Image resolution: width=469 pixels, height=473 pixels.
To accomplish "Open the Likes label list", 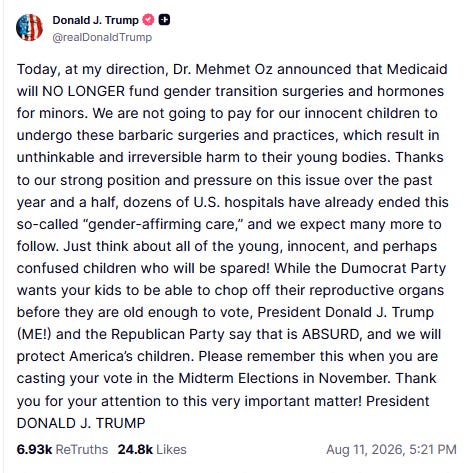I will click(x=171, y=449).
